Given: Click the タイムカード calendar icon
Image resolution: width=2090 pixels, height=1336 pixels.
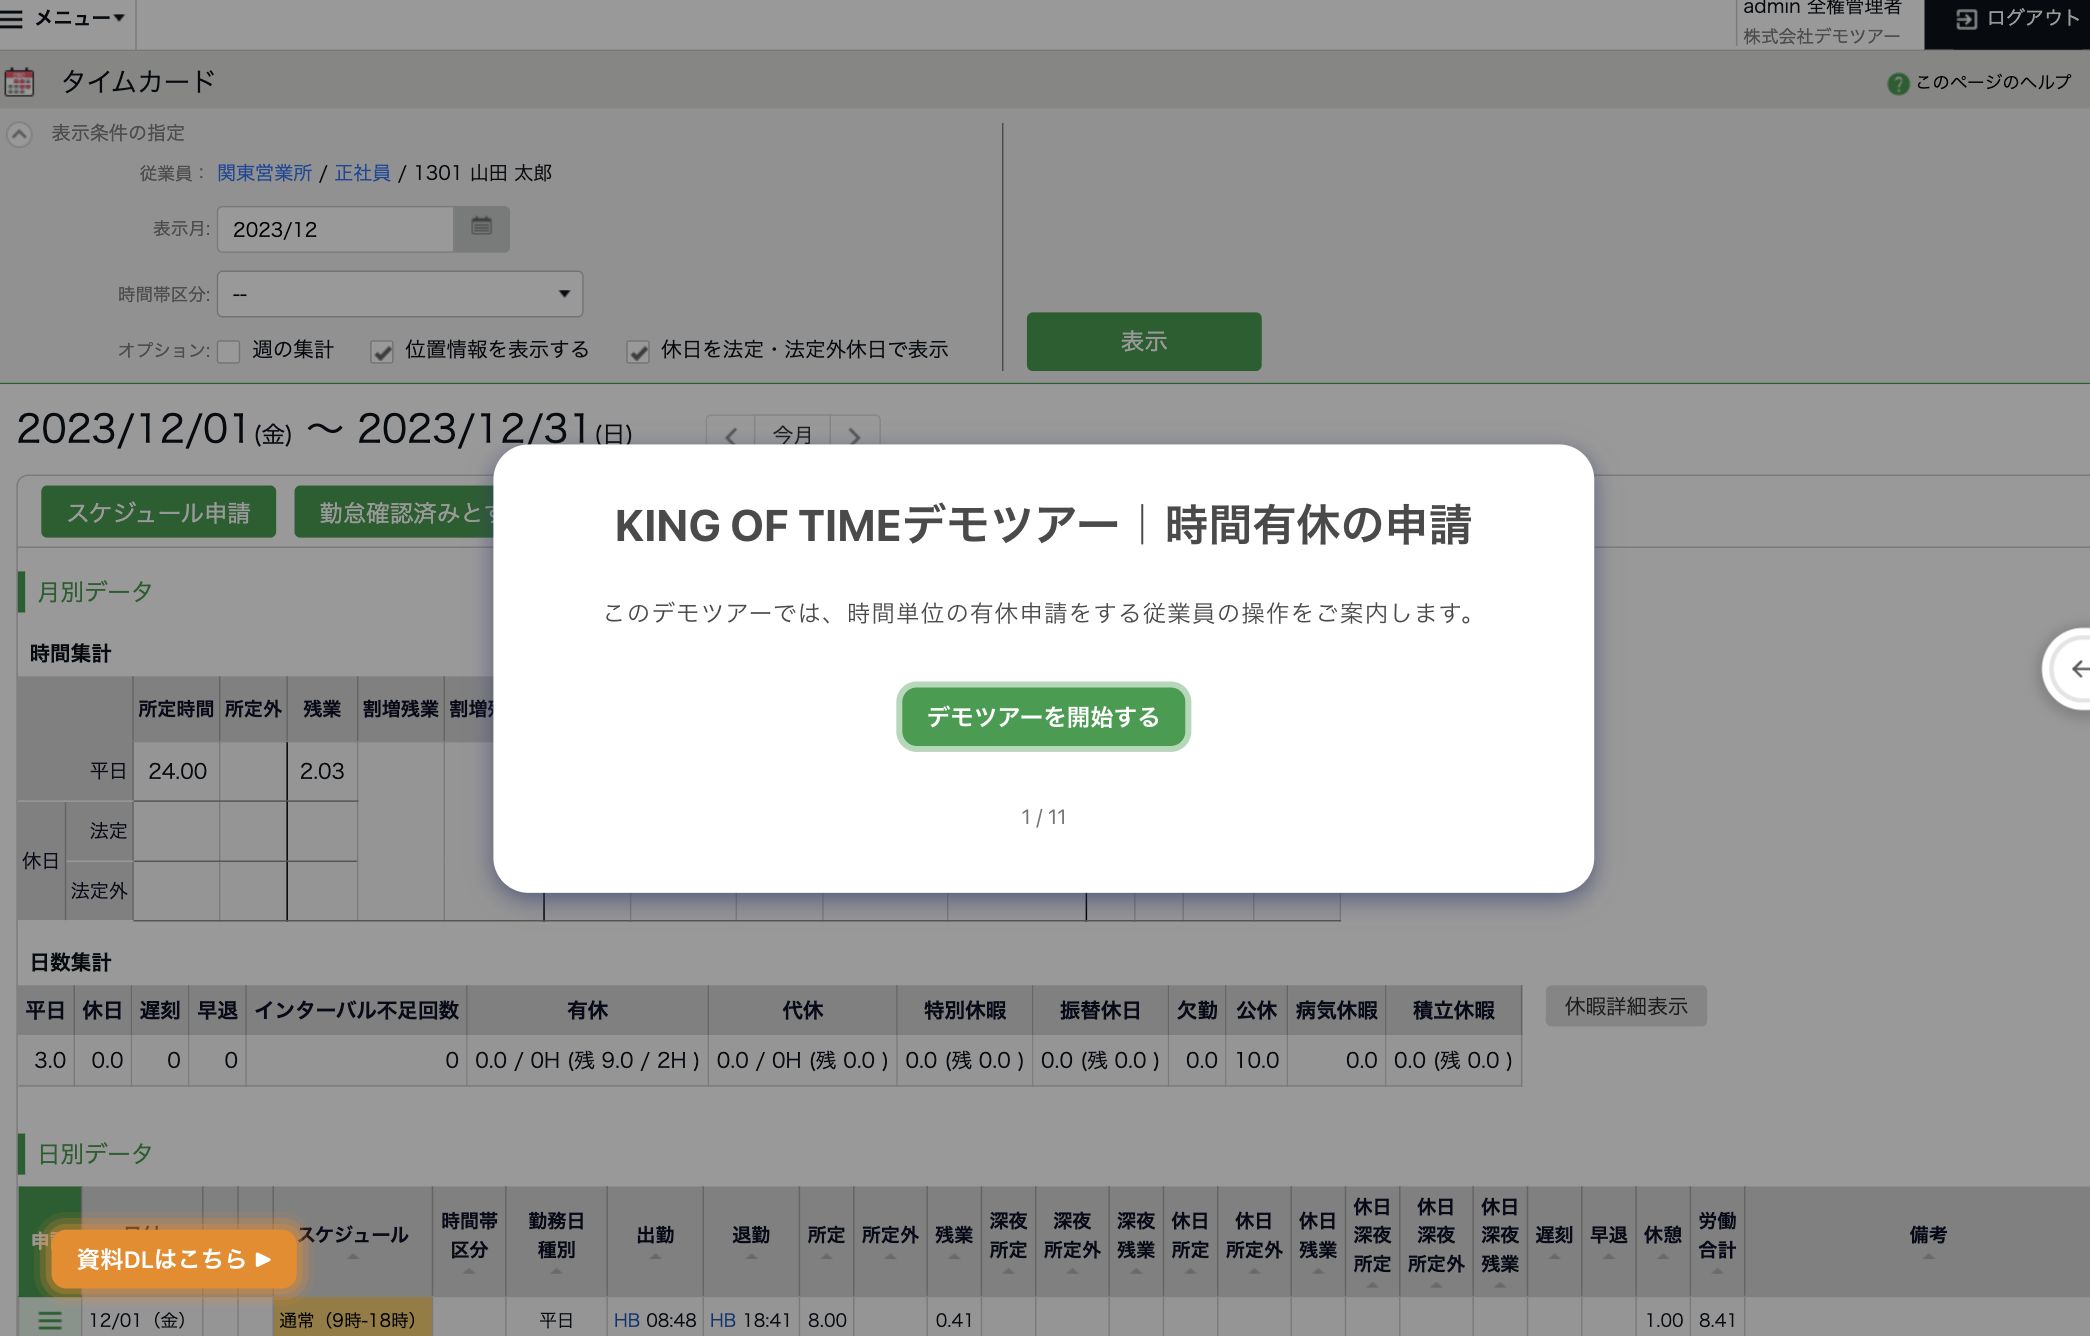Looking at the screenshot, I should click(19, 81).
